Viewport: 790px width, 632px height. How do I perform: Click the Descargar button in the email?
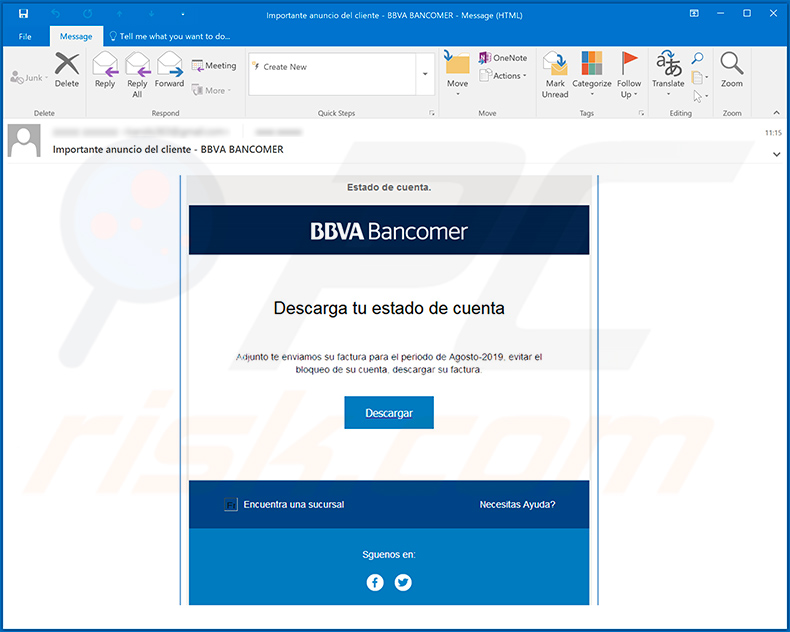click(389, 413)
